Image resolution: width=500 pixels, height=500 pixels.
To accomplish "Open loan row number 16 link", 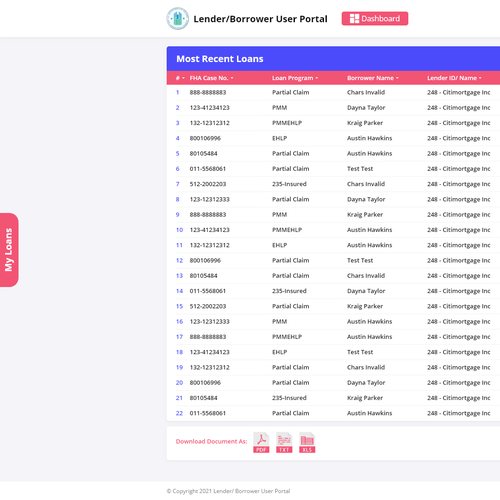I will coord(179,322).
